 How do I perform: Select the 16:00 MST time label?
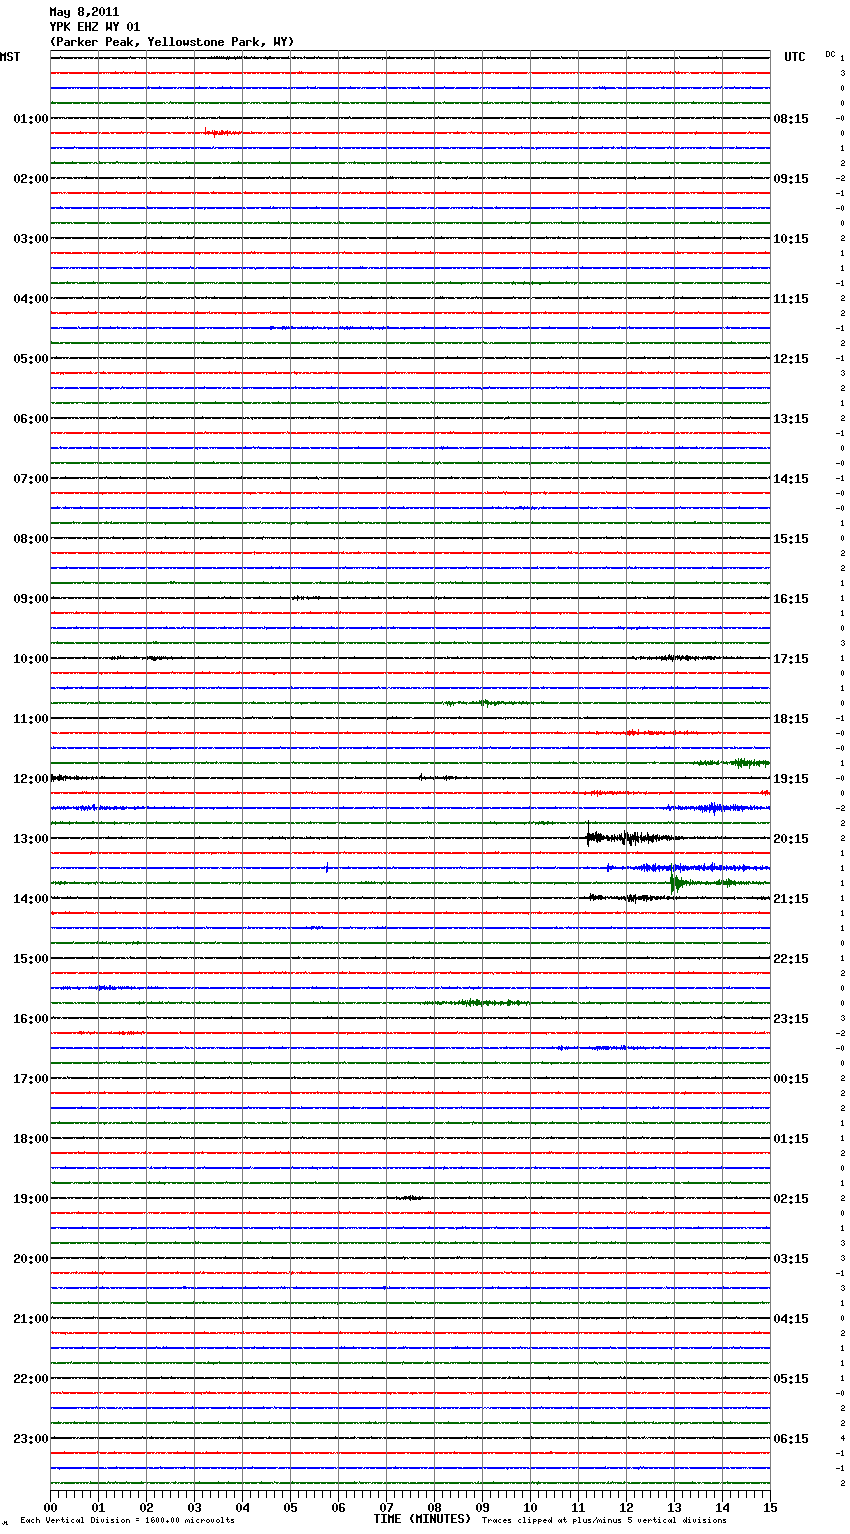(31, 1019)
